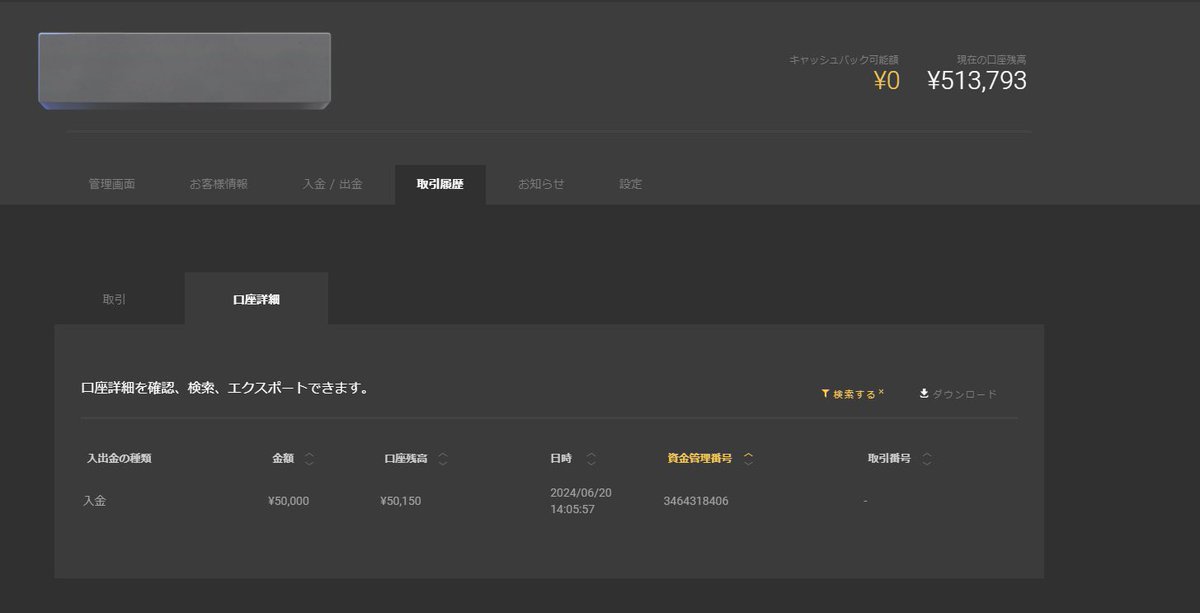Go to the 設定 tab
Image resolution: width=1200 pixels, height=613 pixels.
pos(631,184)
